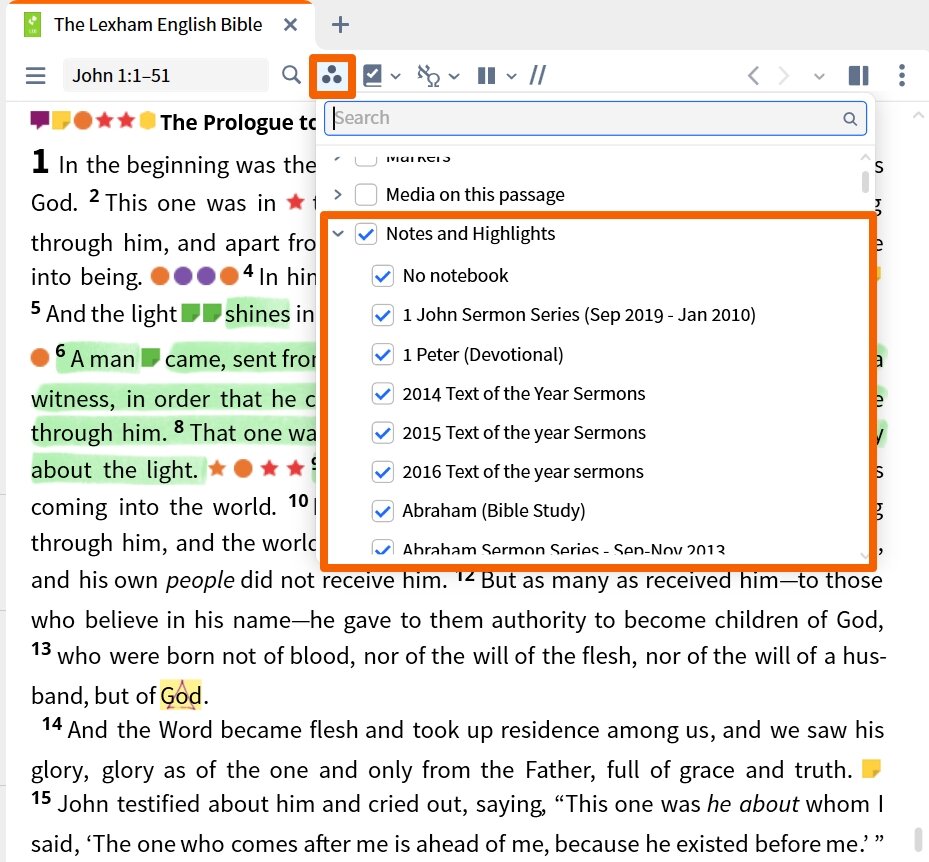929x862 pixels.
Task: Click 'The Prologue' heading text
Action: point(238,122)
